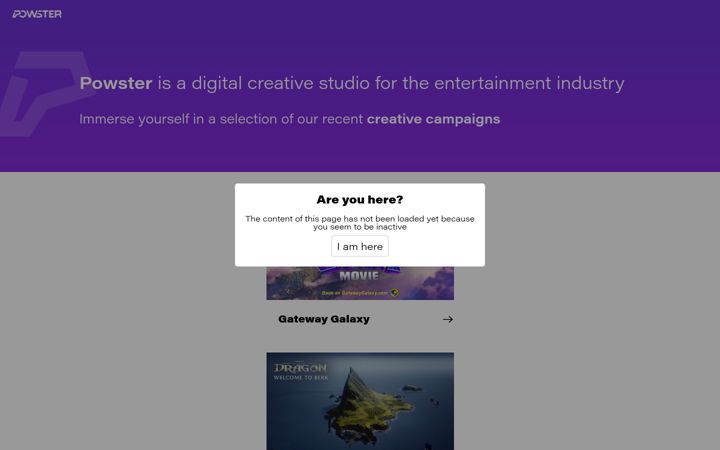Click the Gateway Galaxy arrow icon
Image resolution: width=720 pixels, height=450 pixels.
tap(448, 319)
